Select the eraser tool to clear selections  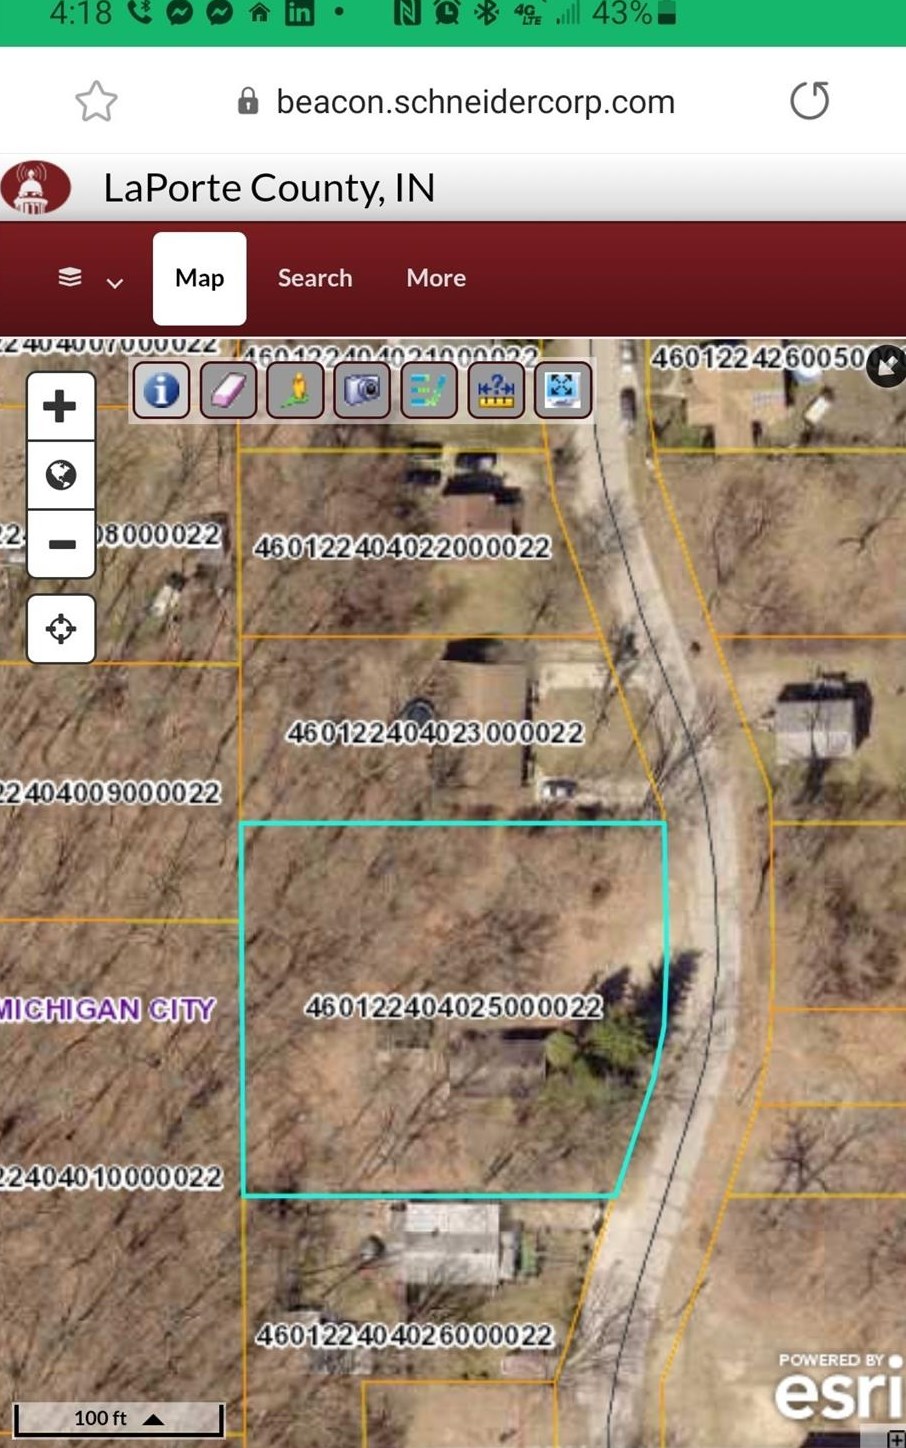coord(228,390)
